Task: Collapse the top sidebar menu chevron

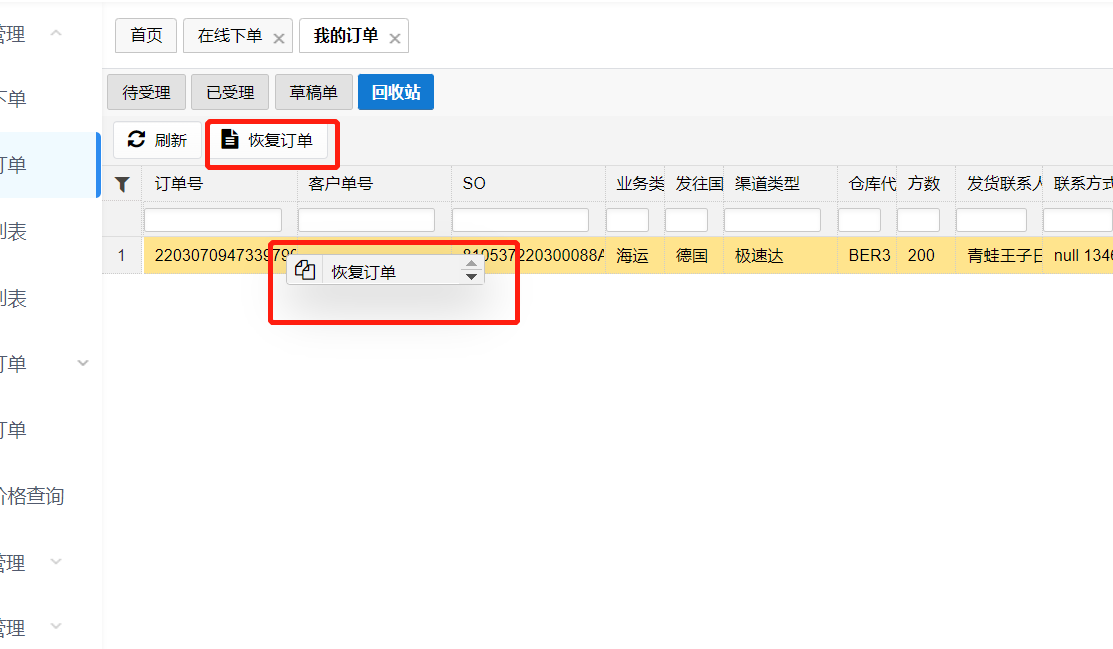Action: 56,33
